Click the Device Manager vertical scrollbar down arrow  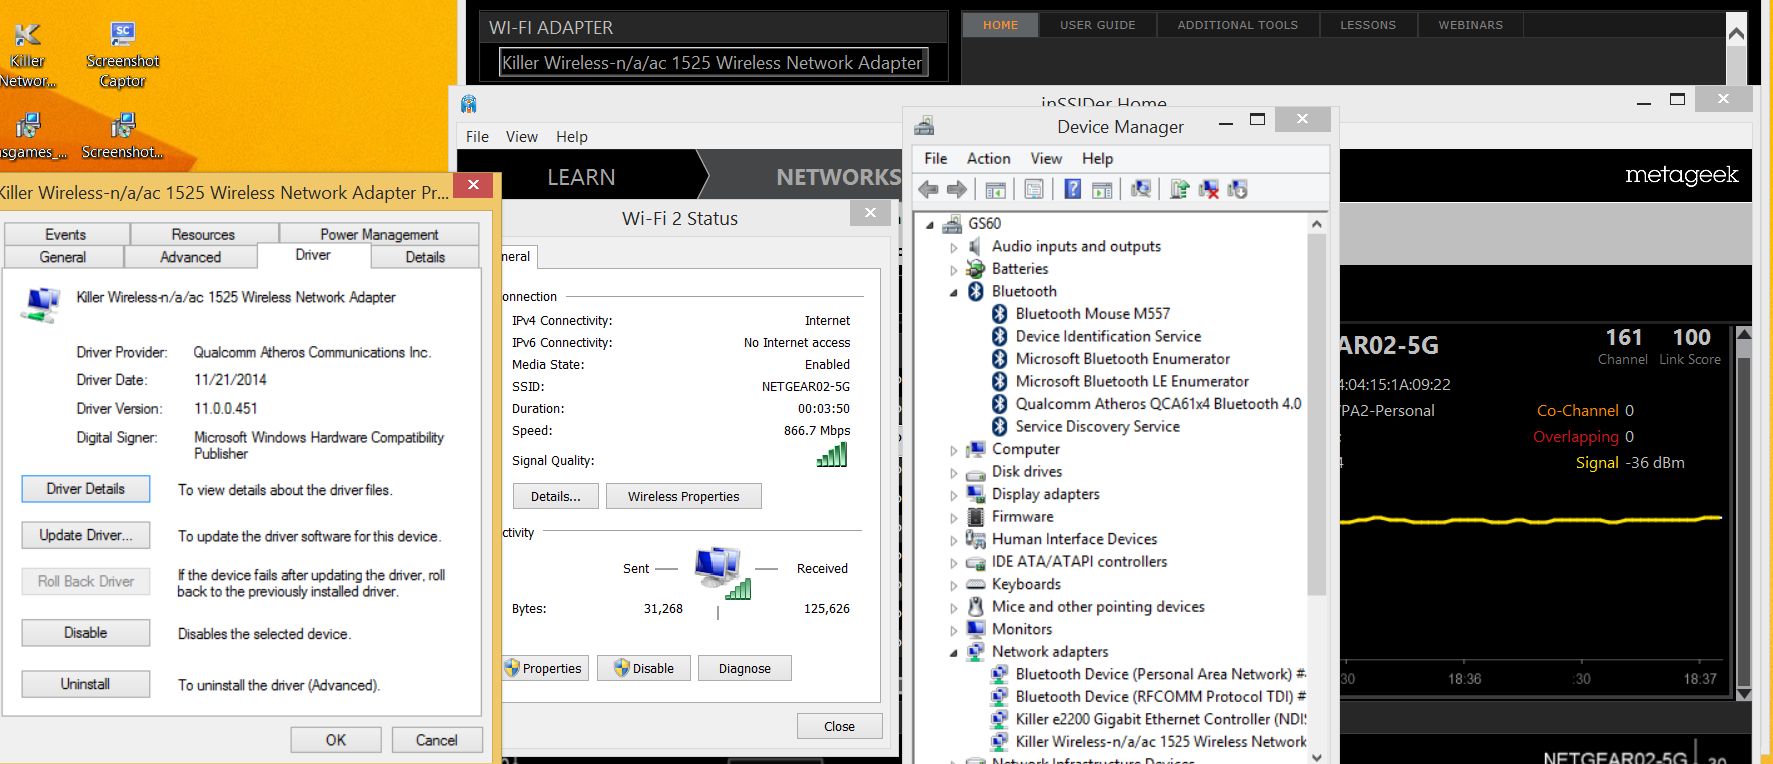point(1317,756)
